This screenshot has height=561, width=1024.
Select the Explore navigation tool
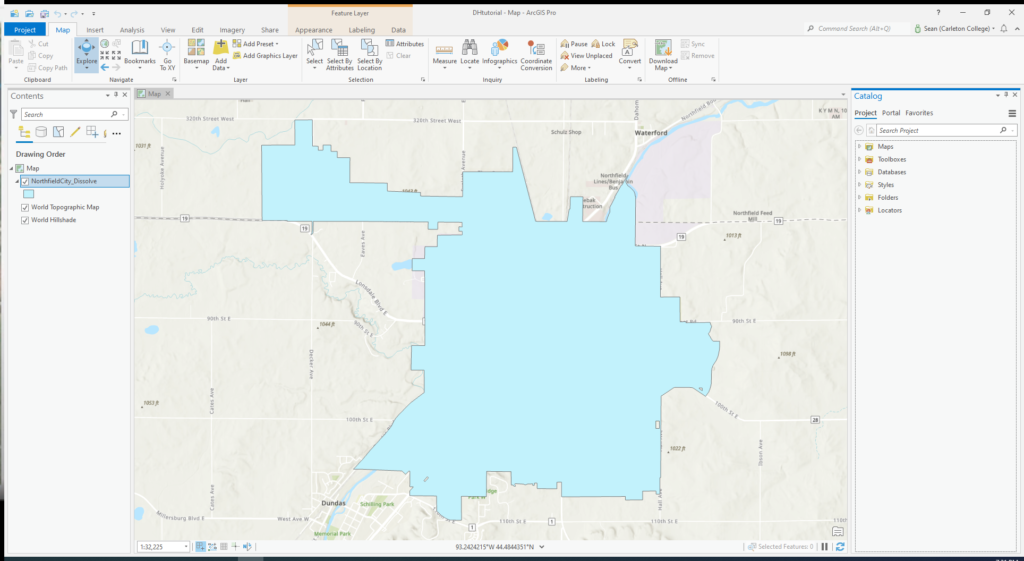(86, 54)
